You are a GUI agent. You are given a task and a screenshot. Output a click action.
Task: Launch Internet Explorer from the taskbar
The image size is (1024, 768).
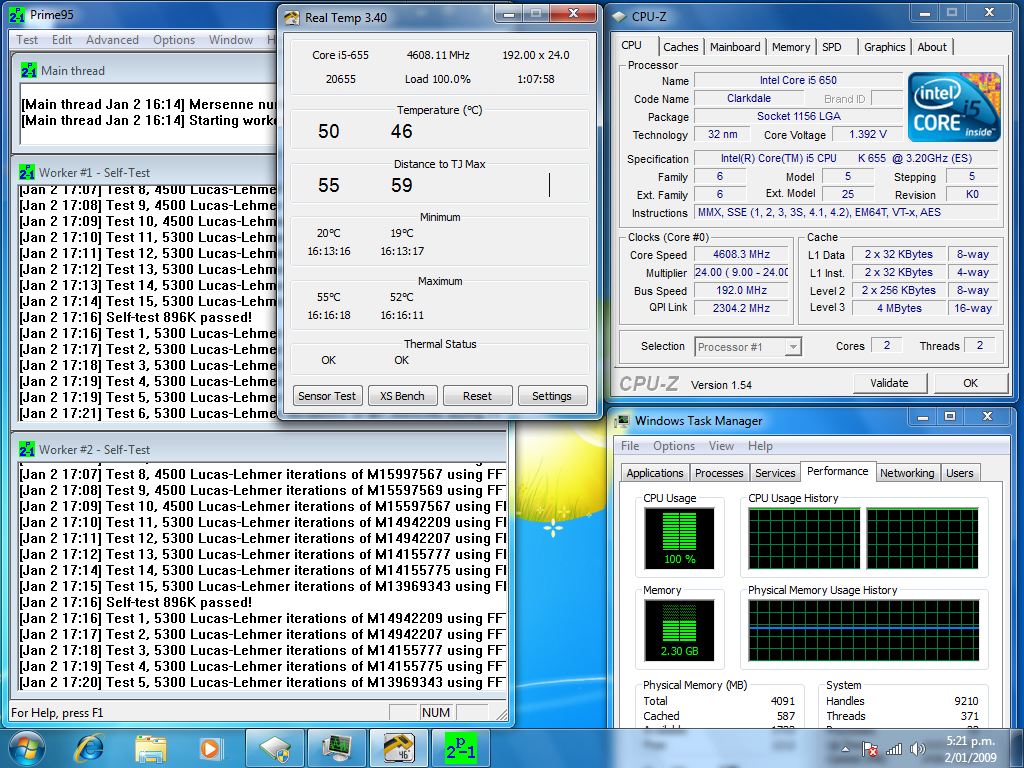pos(89,748)
